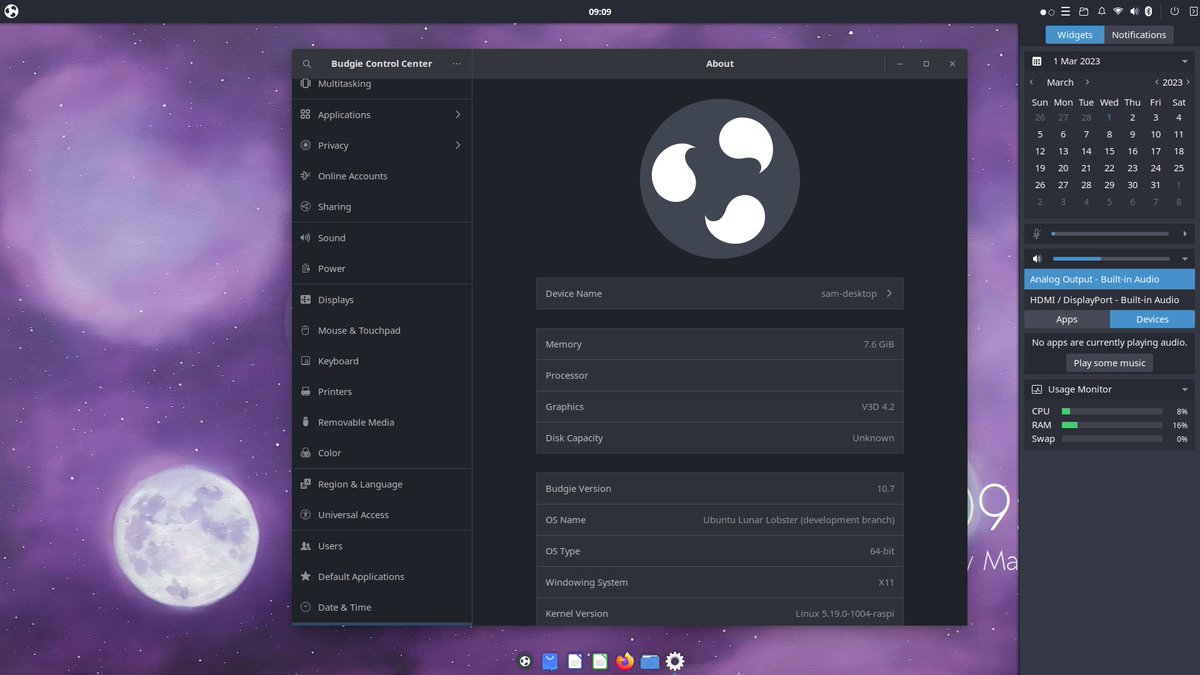The height and width of the screenshot is (675, 1200).
Task: Select HDMI / DisplayPort - Built-in Audio
Action: (1110, 300)
